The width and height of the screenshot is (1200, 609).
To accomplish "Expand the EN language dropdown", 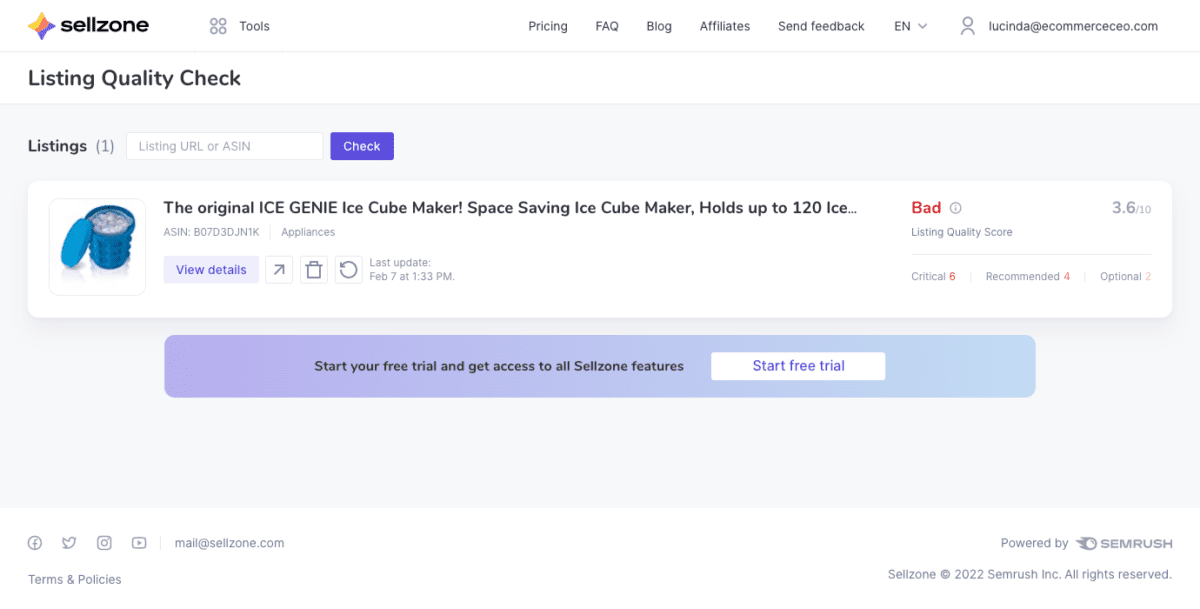I will pos(911,26).
